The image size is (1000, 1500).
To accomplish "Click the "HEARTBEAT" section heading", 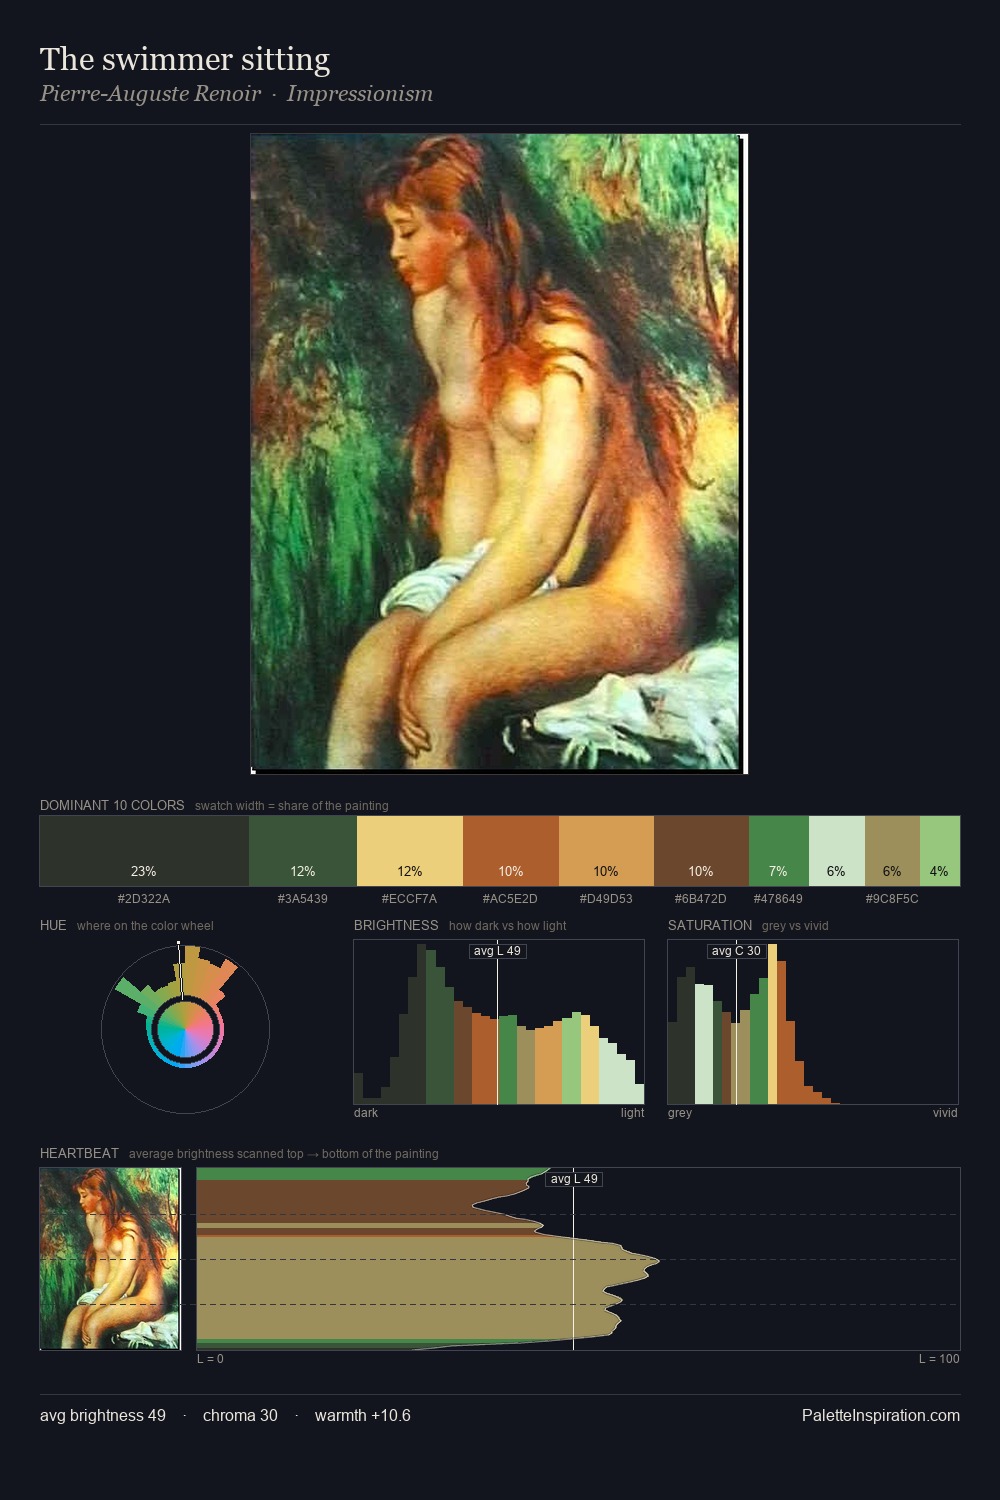I will (x=79, y=1153).
